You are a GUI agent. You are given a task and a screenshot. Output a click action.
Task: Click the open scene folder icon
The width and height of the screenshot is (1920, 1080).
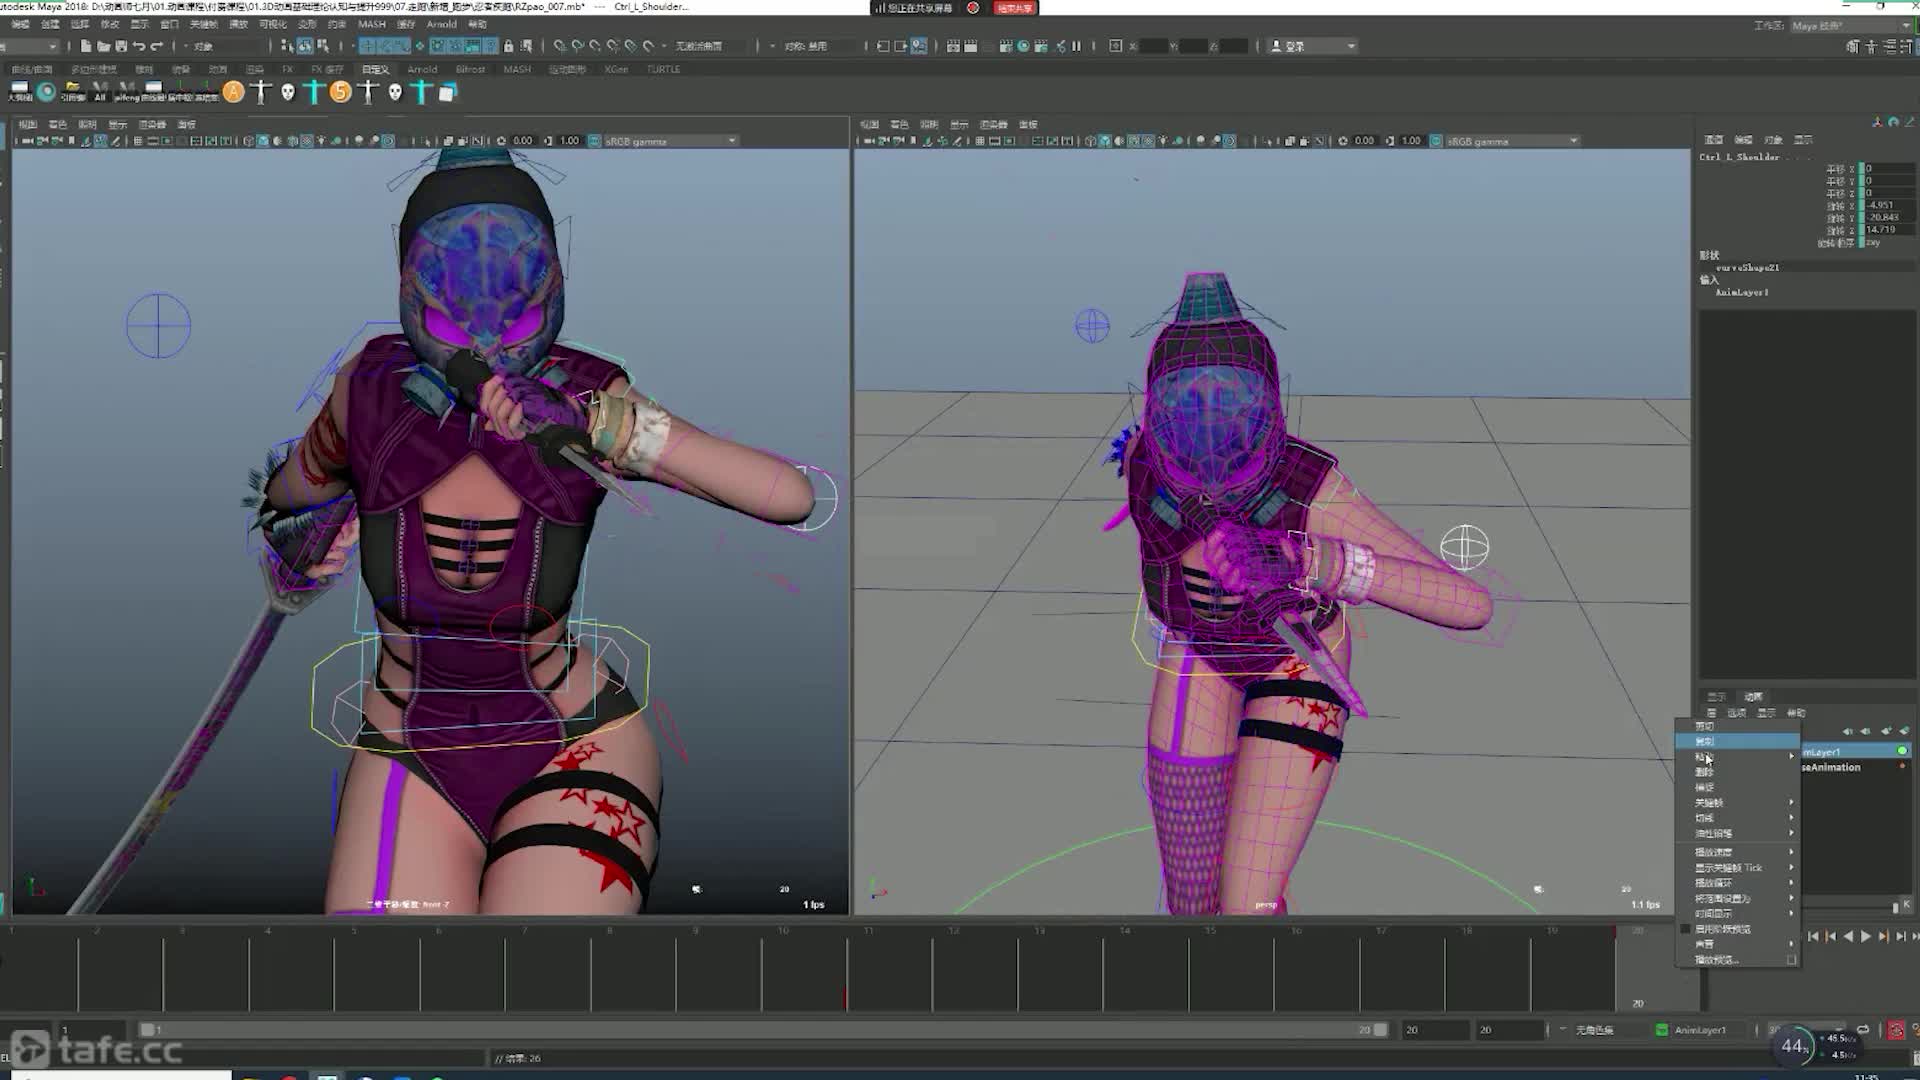(103, 46)
